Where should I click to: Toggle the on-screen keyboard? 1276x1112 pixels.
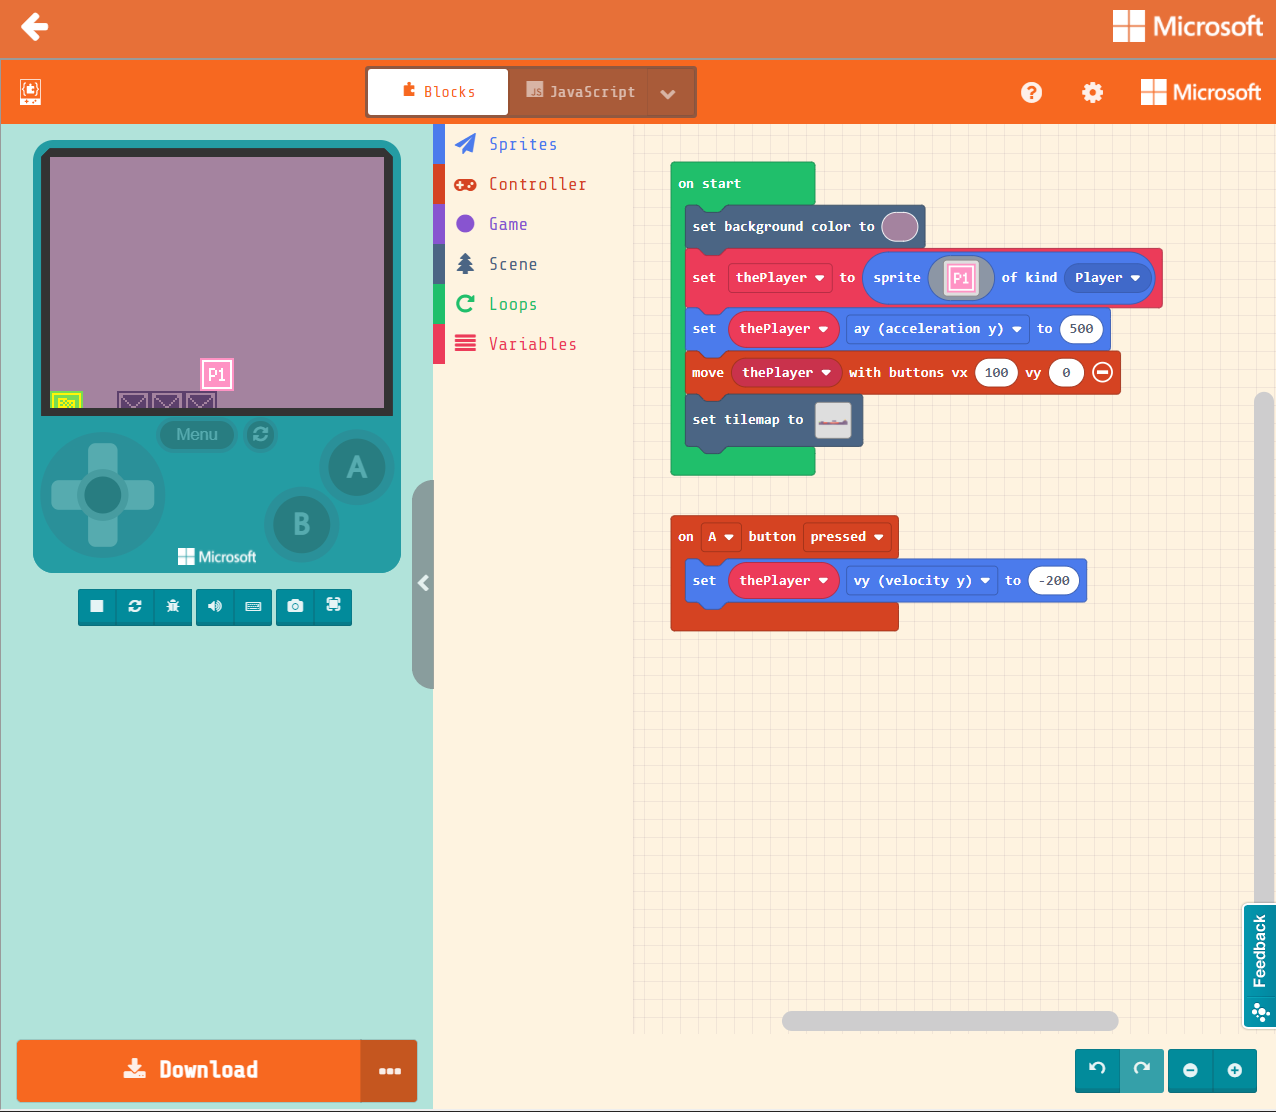click(252, 607)
